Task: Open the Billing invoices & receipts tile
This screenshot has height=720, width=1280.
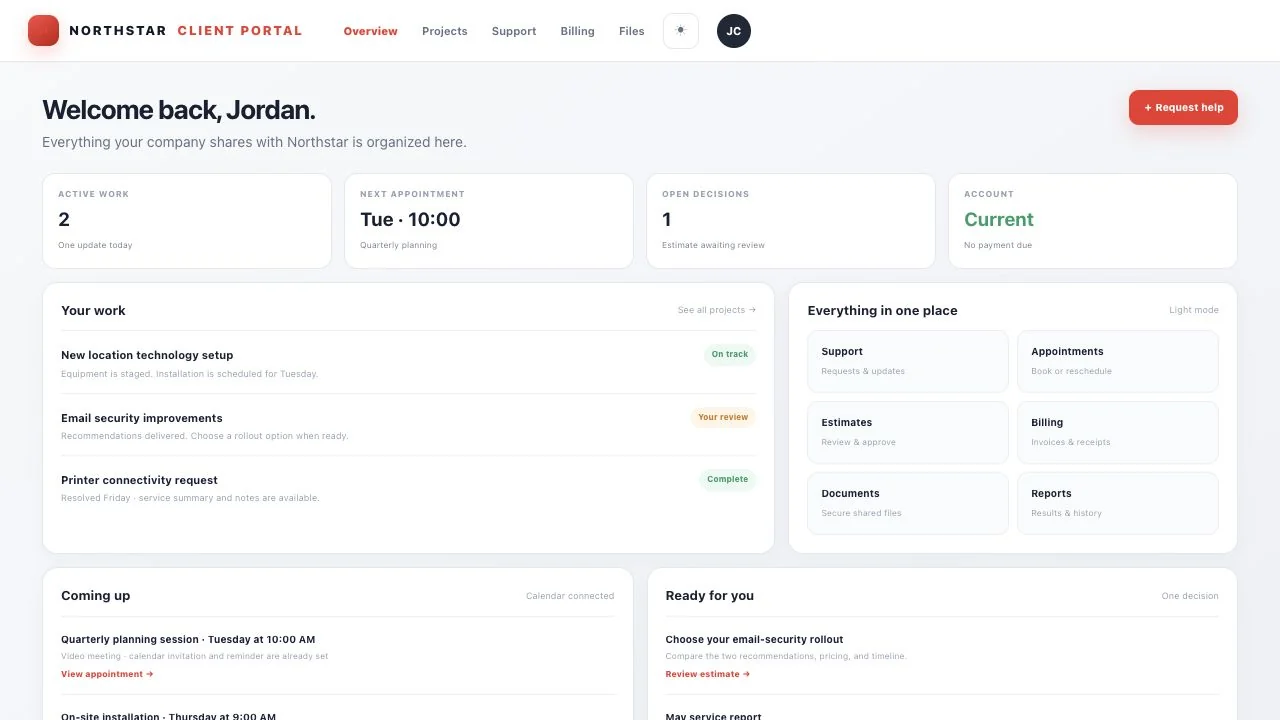Action: pos(1118,432)
